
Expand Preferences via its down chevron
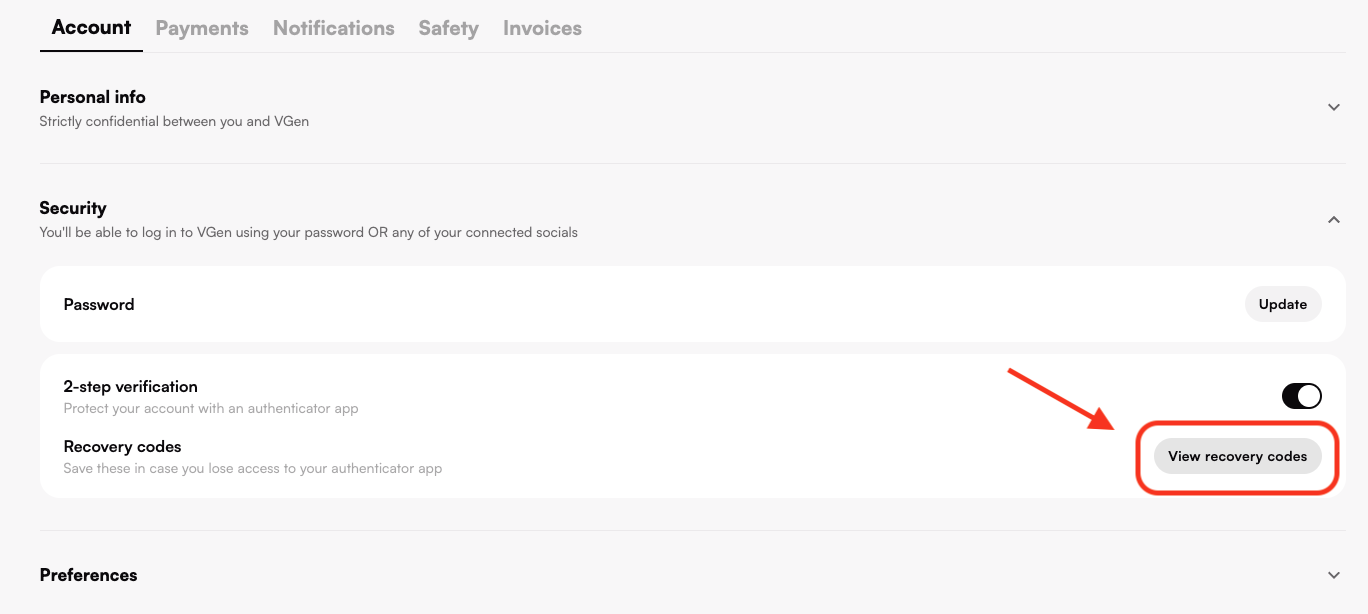click(1333, 575)
